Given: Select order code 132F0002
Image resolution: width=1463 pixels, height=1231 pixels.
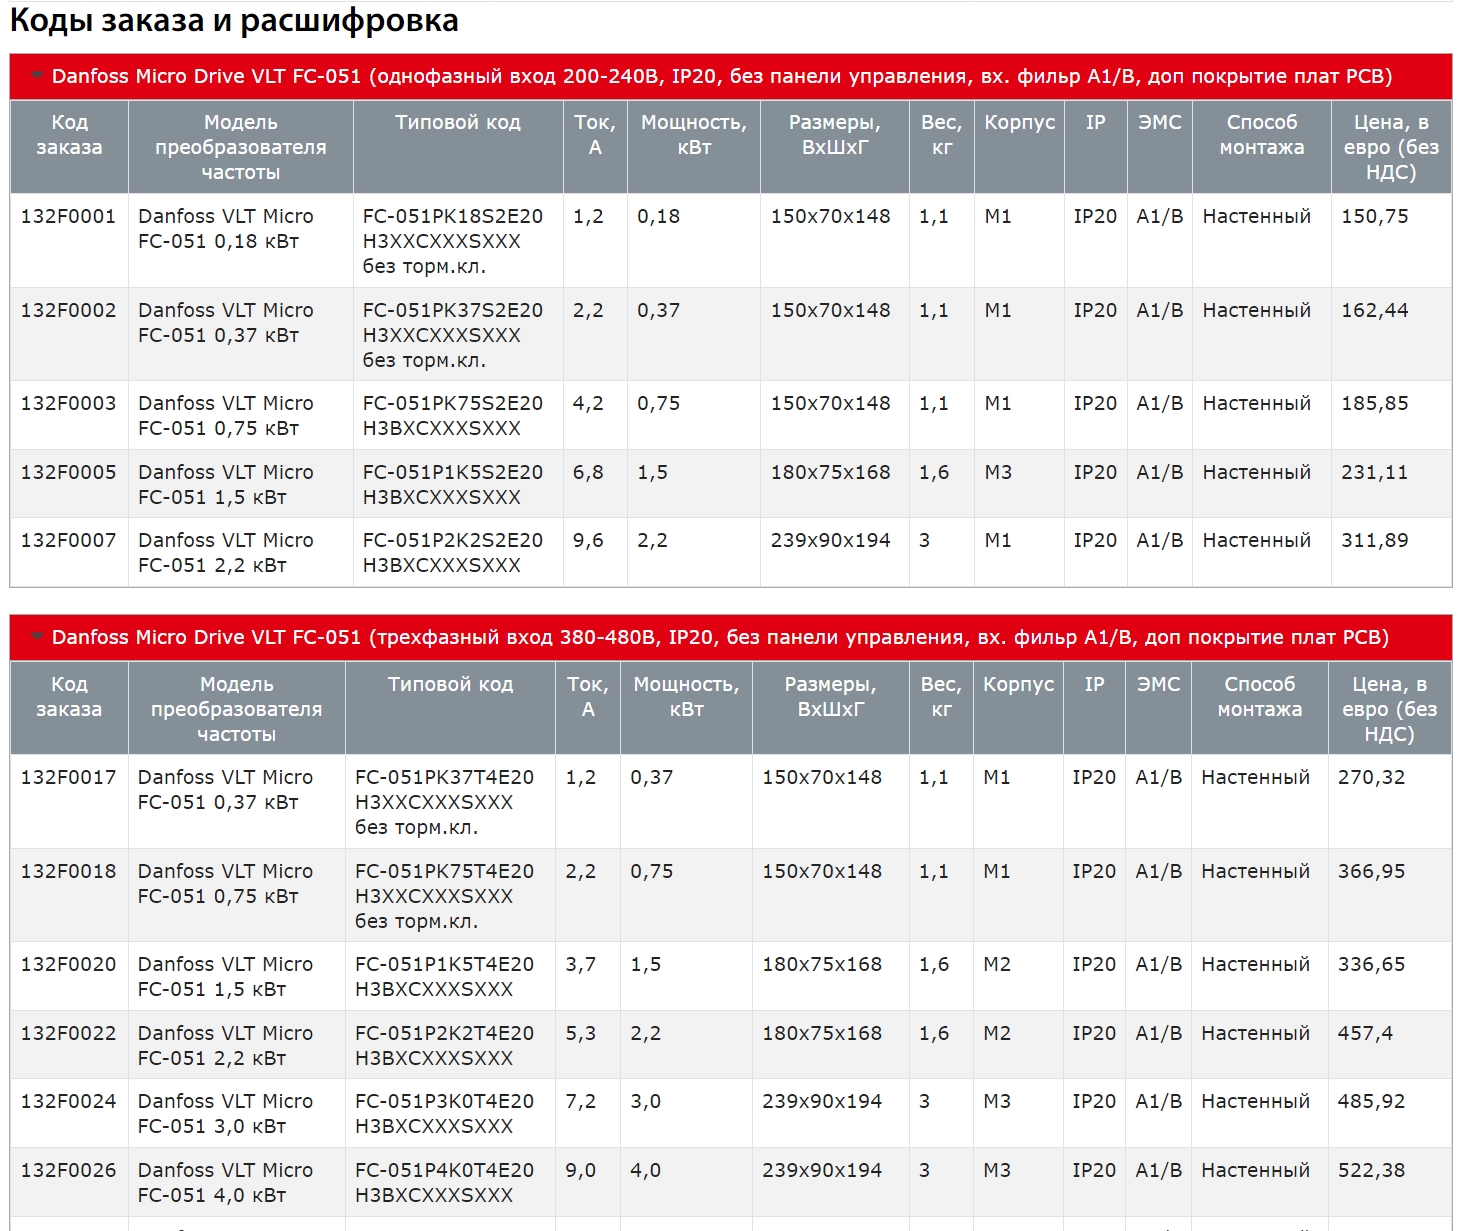Looking at the screenshot, I should [68, 310].
